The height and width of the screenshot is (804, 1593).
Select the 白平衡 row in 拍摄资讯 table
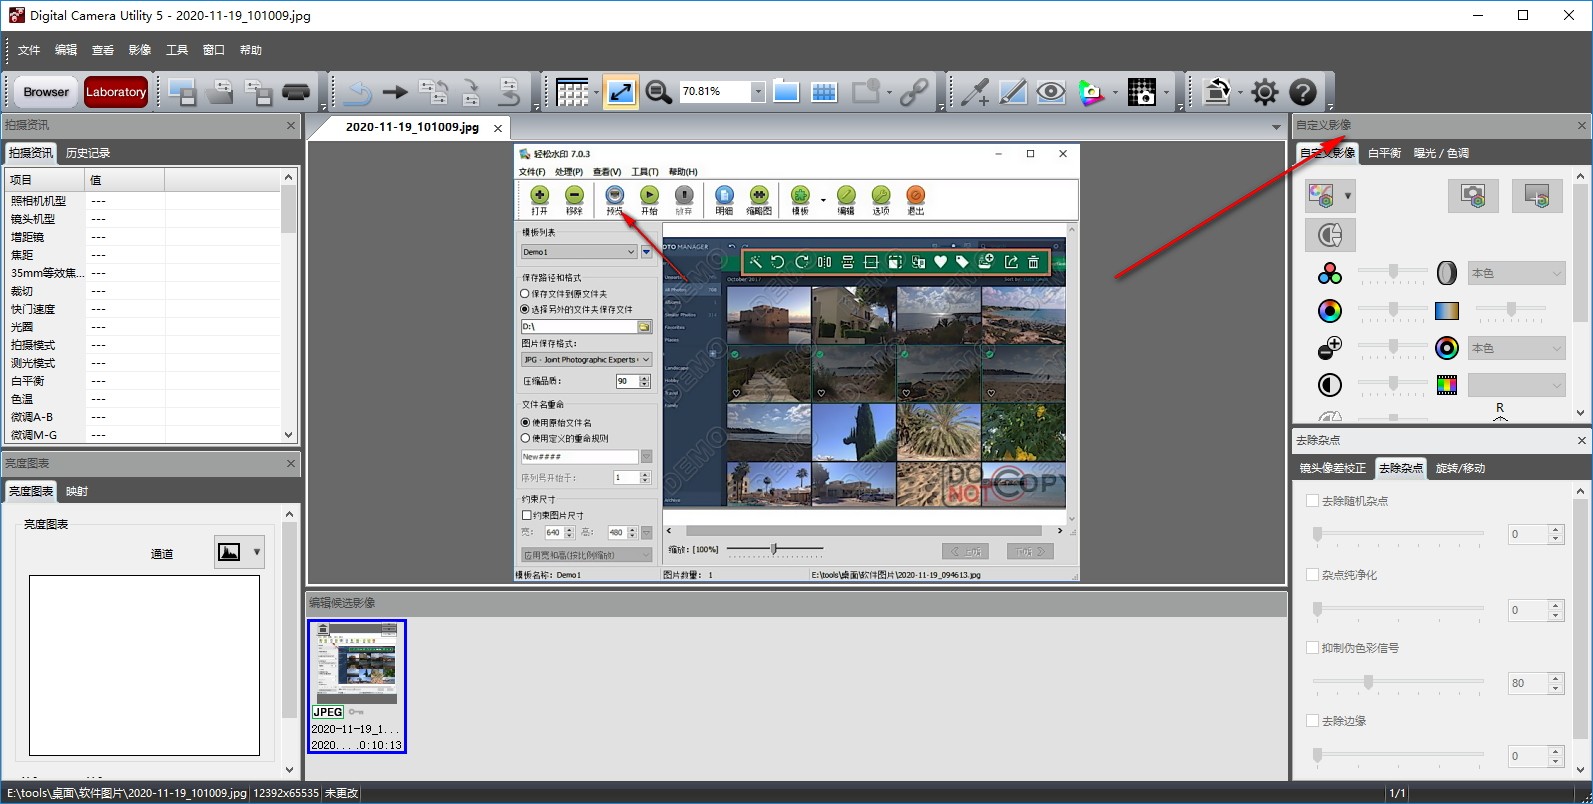click(145, 381)
